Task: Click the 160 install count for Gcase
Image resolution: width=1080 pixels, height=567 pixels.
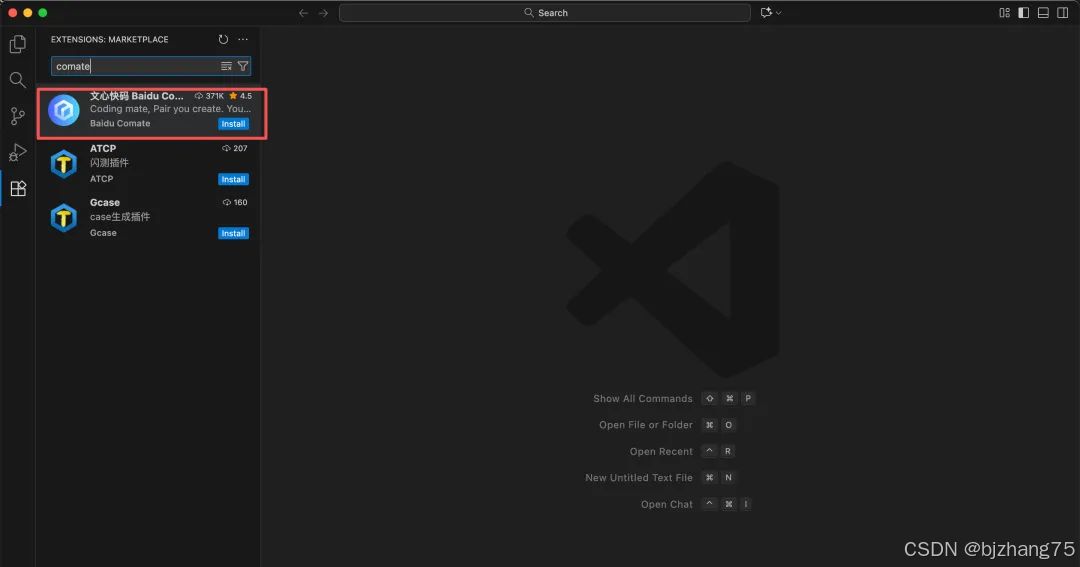Action: click(235, 203)
